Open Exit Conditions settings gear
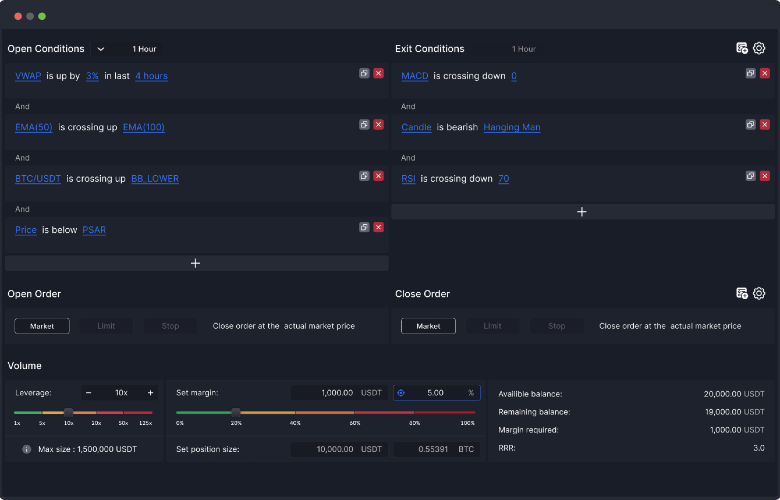This screenshot has height=500, width=780. (x=759, y=48)
